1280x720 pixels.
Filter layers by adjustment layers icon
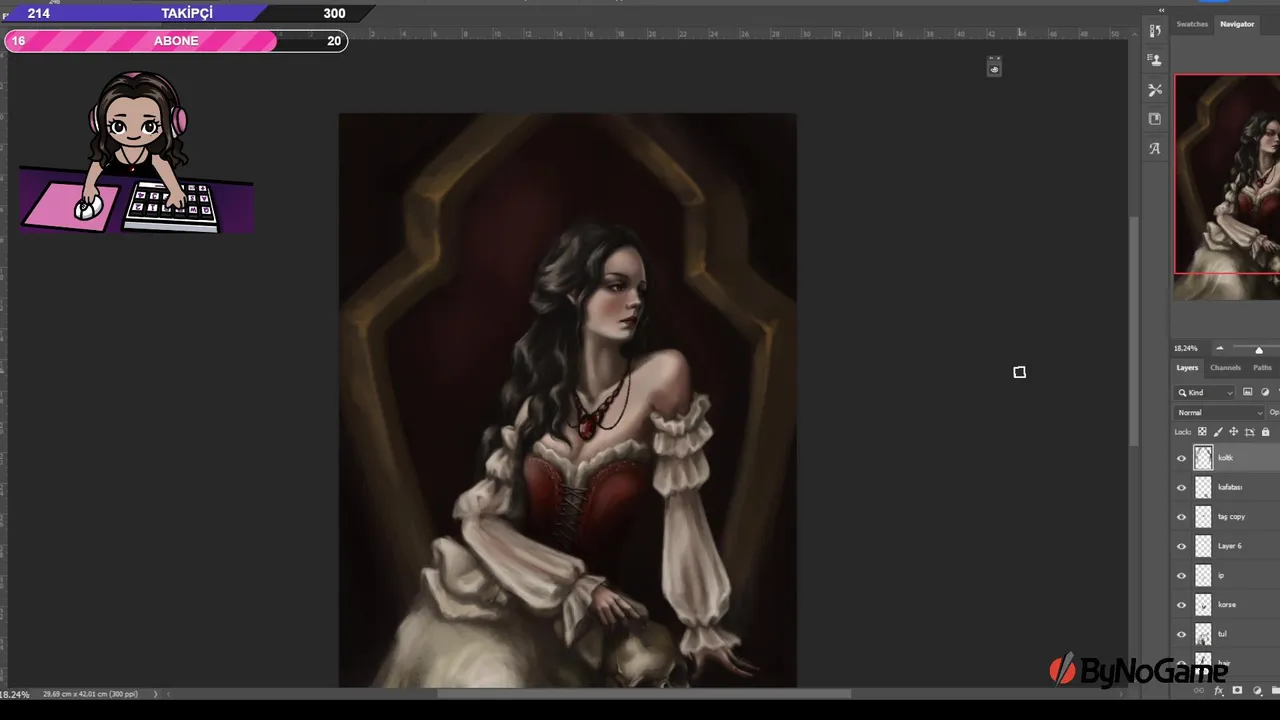1265,392
